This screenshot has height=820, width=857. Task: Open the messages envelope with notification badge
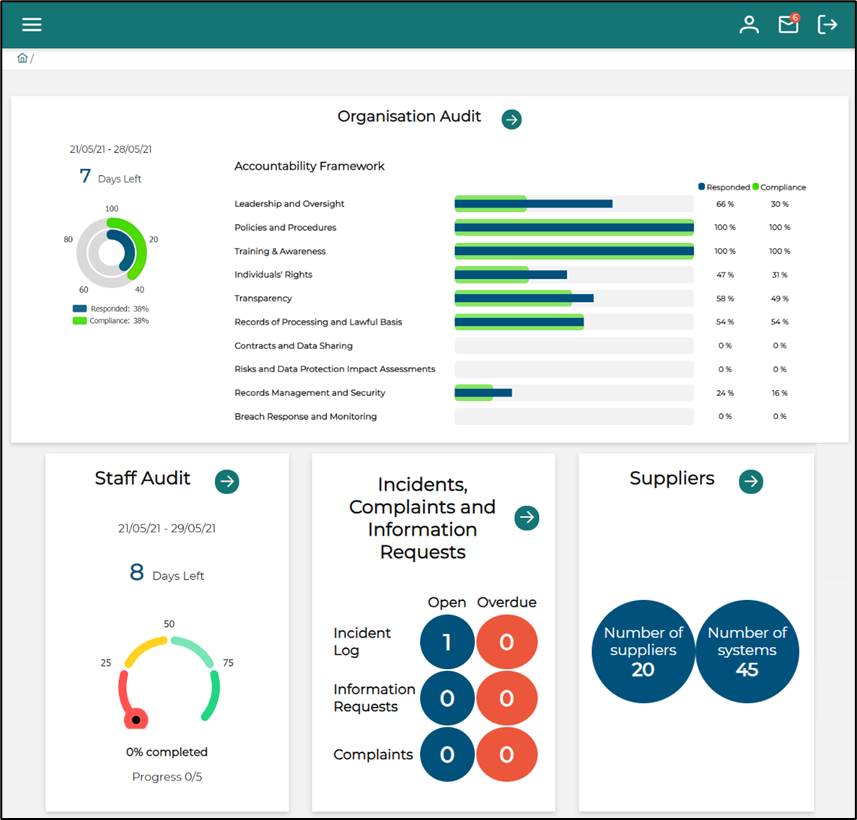pyautogui.click(x=788, y=24)
